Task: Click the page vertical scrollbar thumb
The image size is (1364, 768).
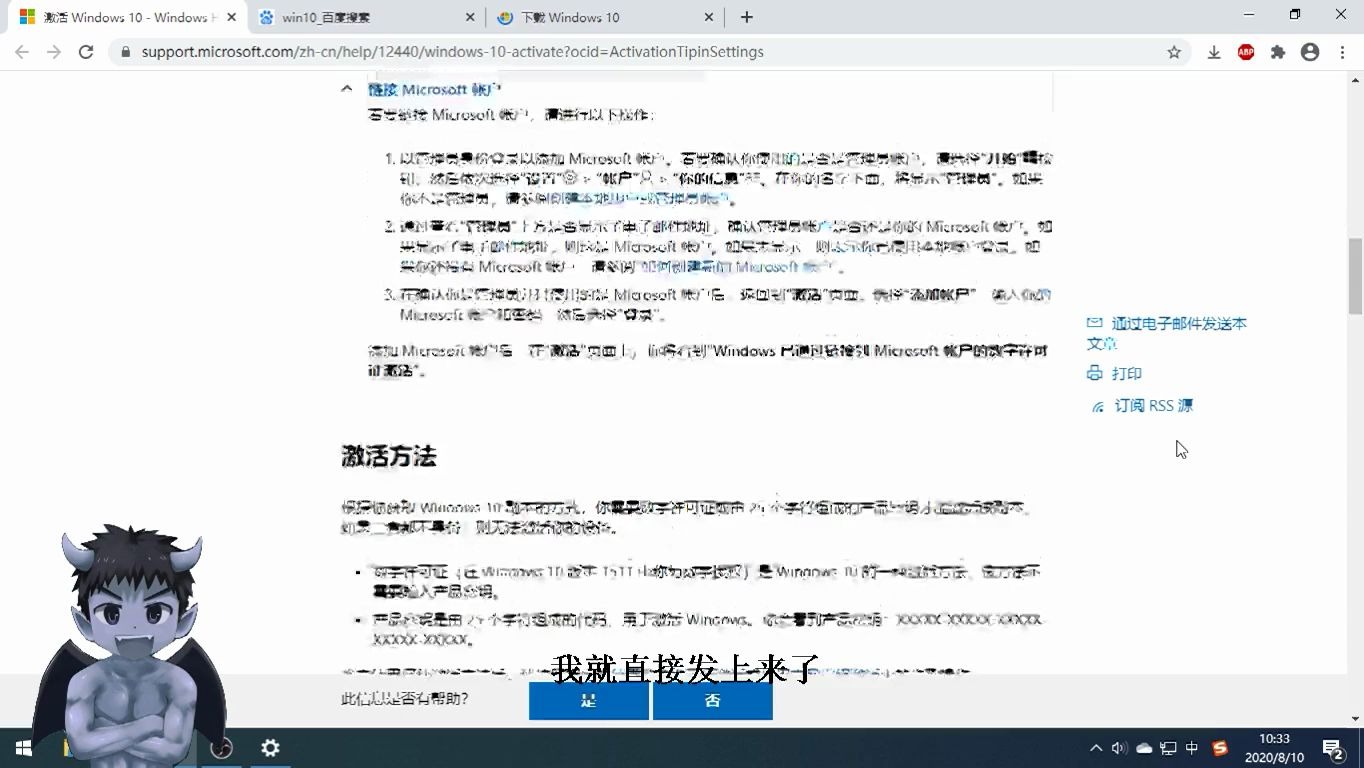Action: pos(1355,276)
